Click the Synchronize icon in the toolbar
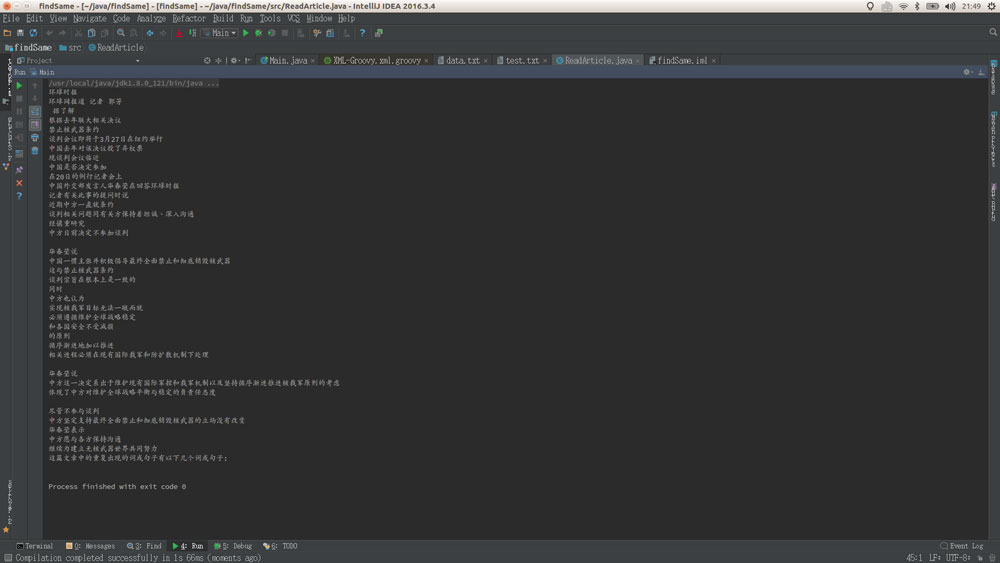The width and height of the screenshot is (1000, 563). [x=33, y=33]
